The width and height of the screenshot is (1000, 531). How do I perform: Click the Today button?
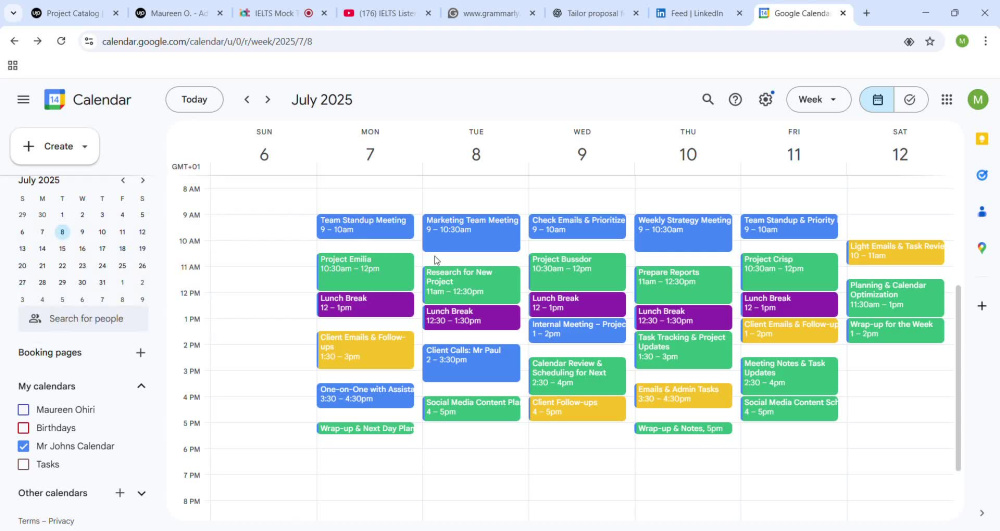pos(195,99)
